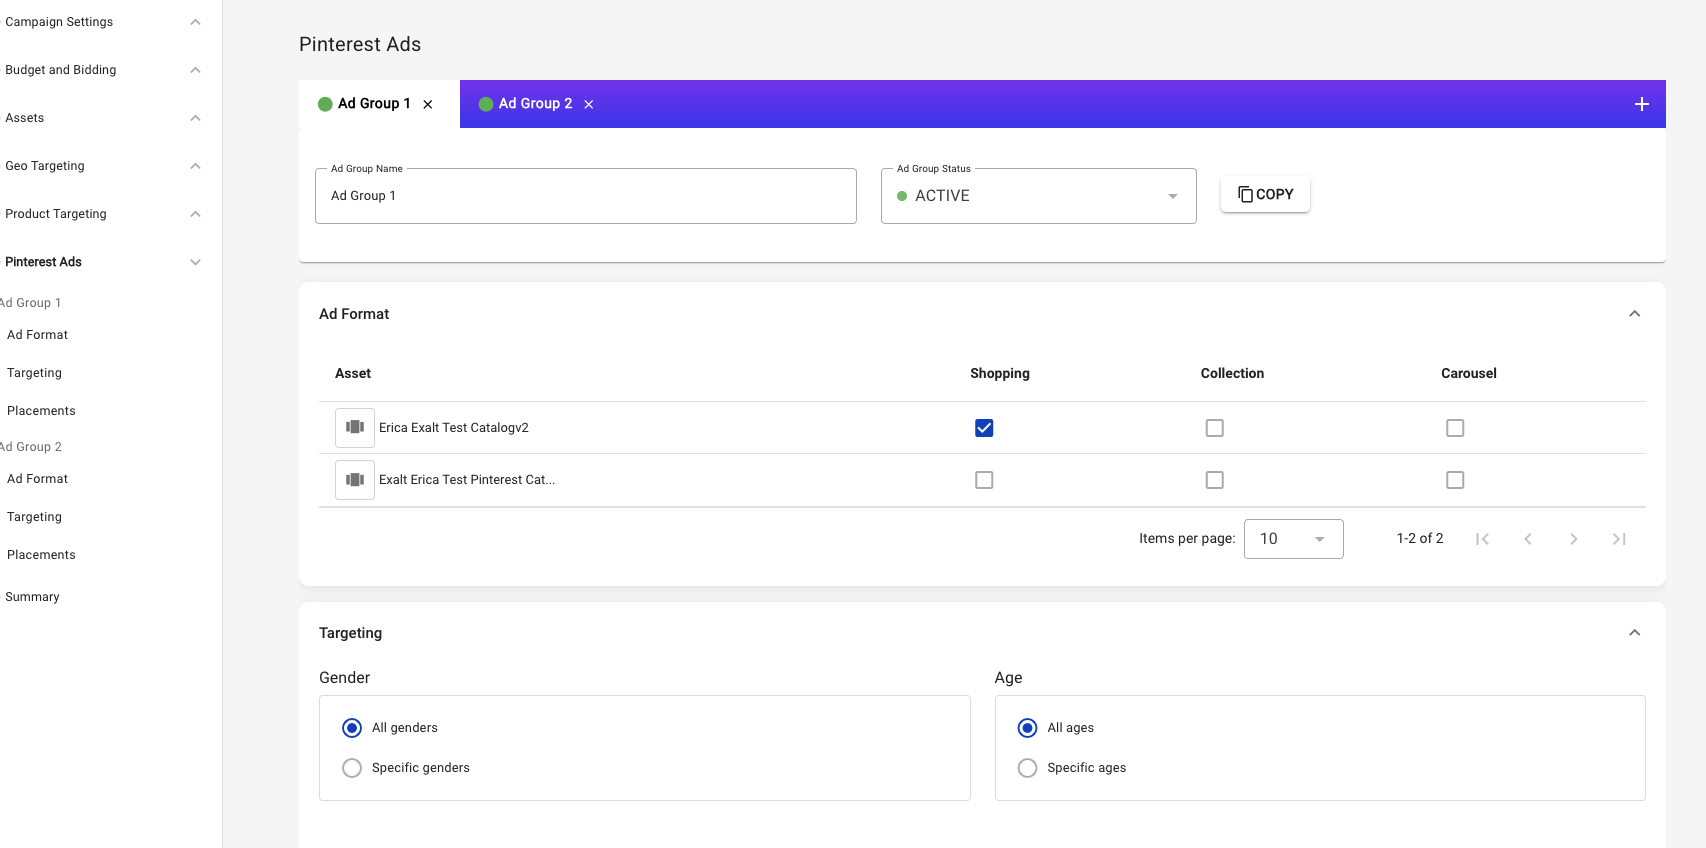Jump to first page of assets

[1482, 539]
